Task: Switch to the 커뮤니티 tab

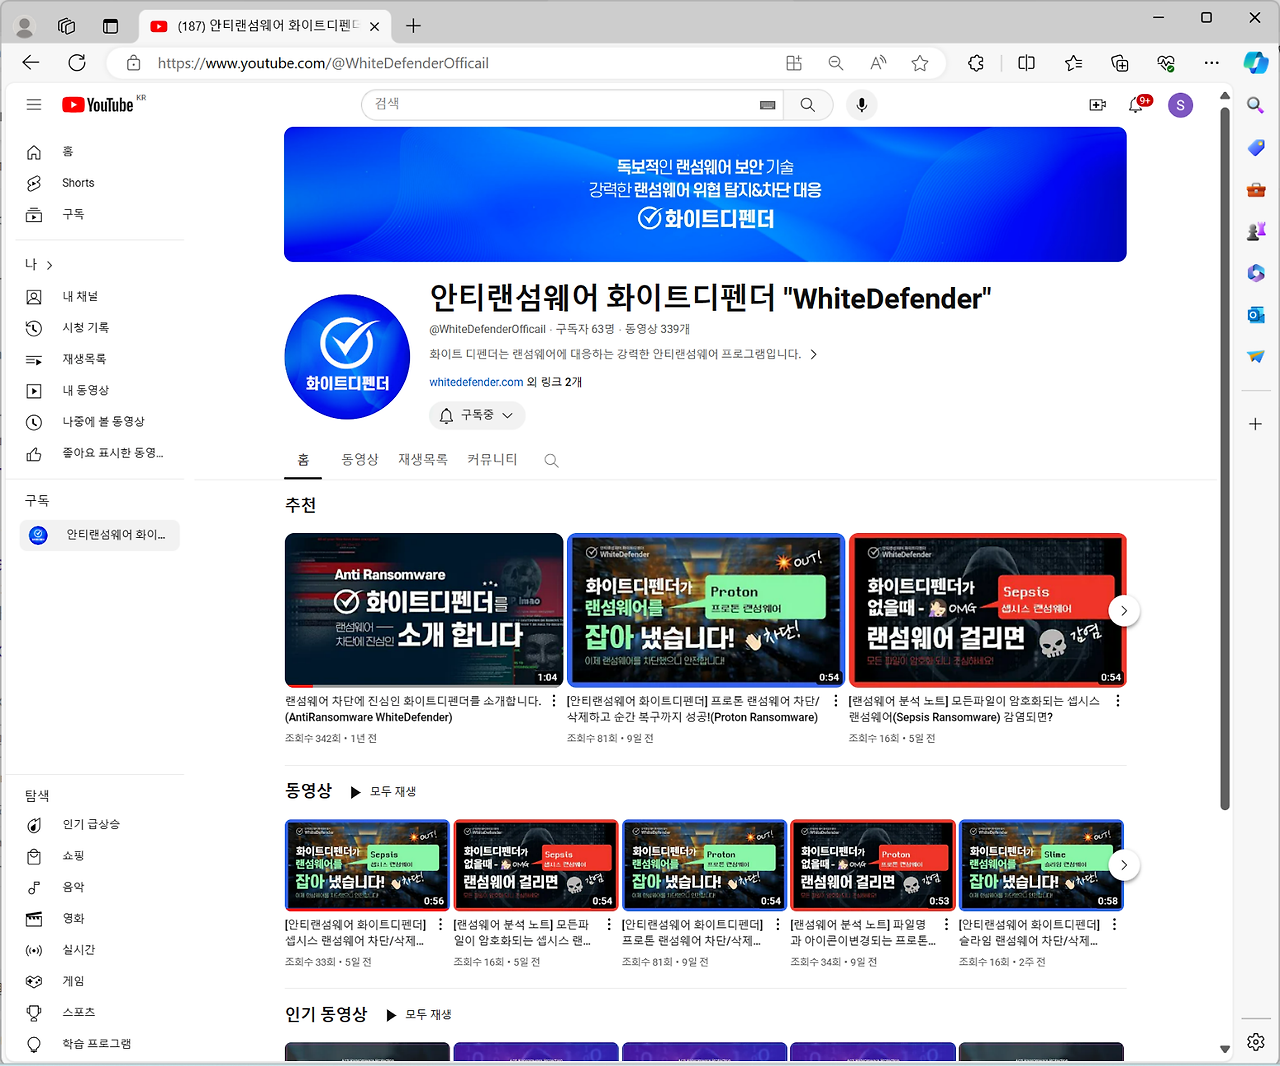Action: click(x=492, y=460)
